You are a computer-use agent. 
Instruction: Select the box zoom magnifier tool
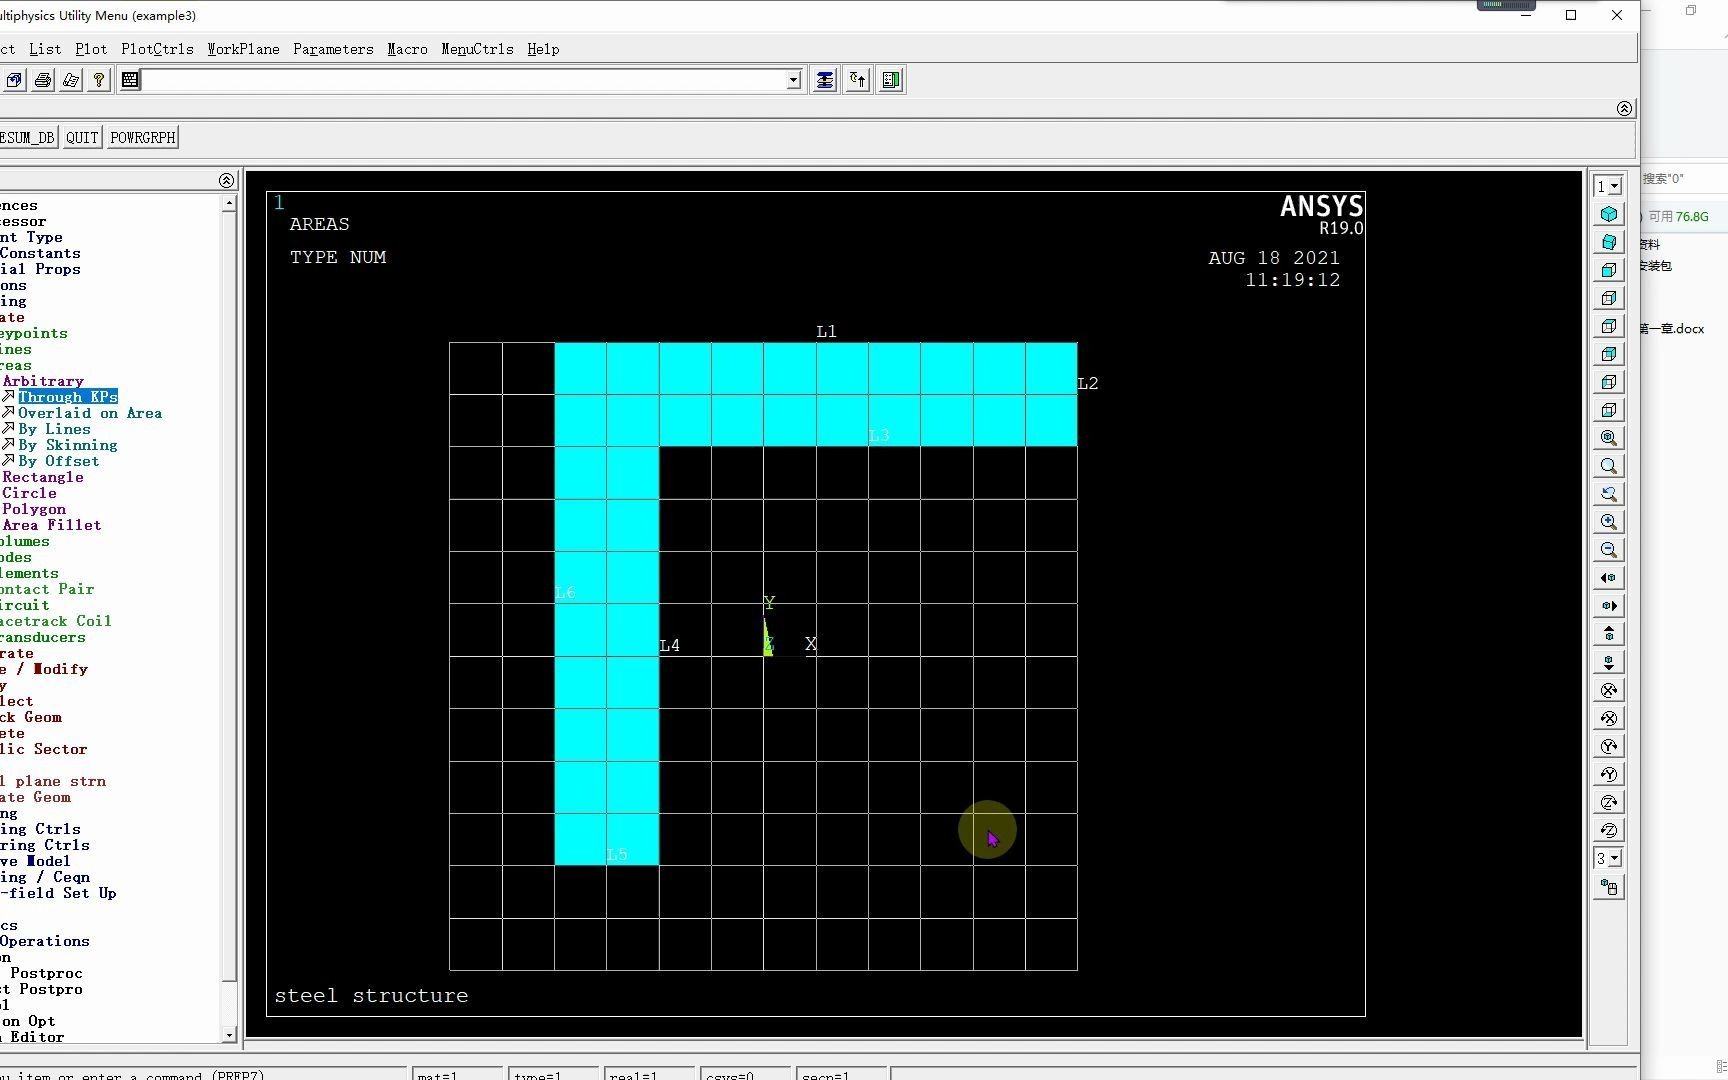point(1609,466)
